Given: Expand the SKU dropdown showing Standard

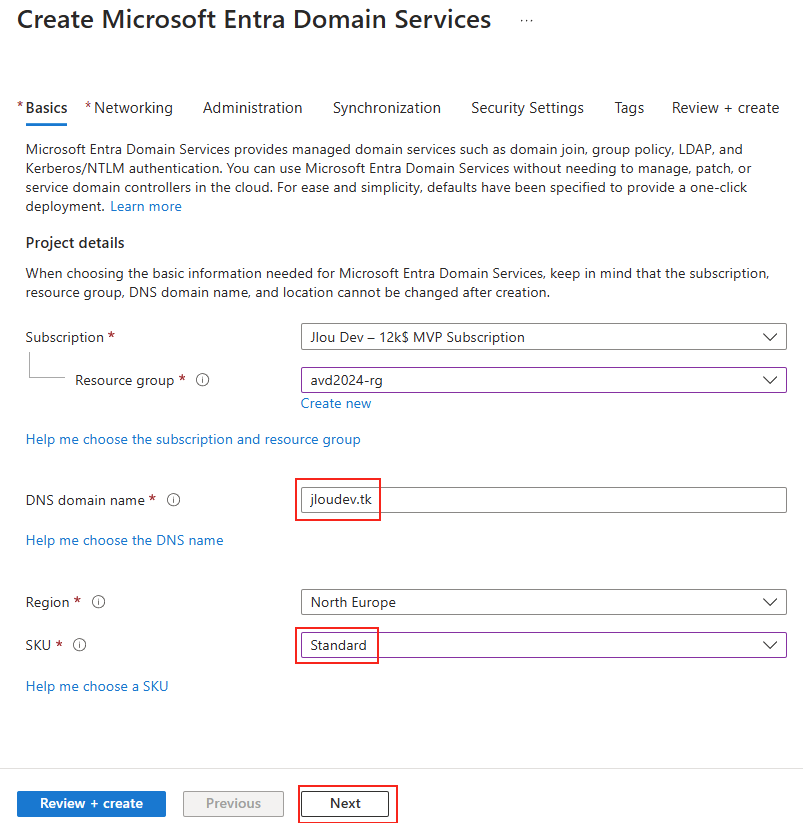Looking at the screenshot, I should click(544, 645).
